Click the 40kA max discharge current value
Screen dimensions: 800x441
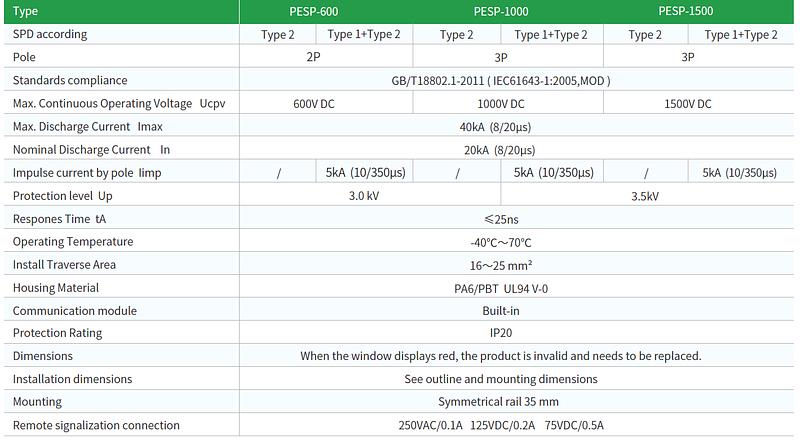point(500,127)
